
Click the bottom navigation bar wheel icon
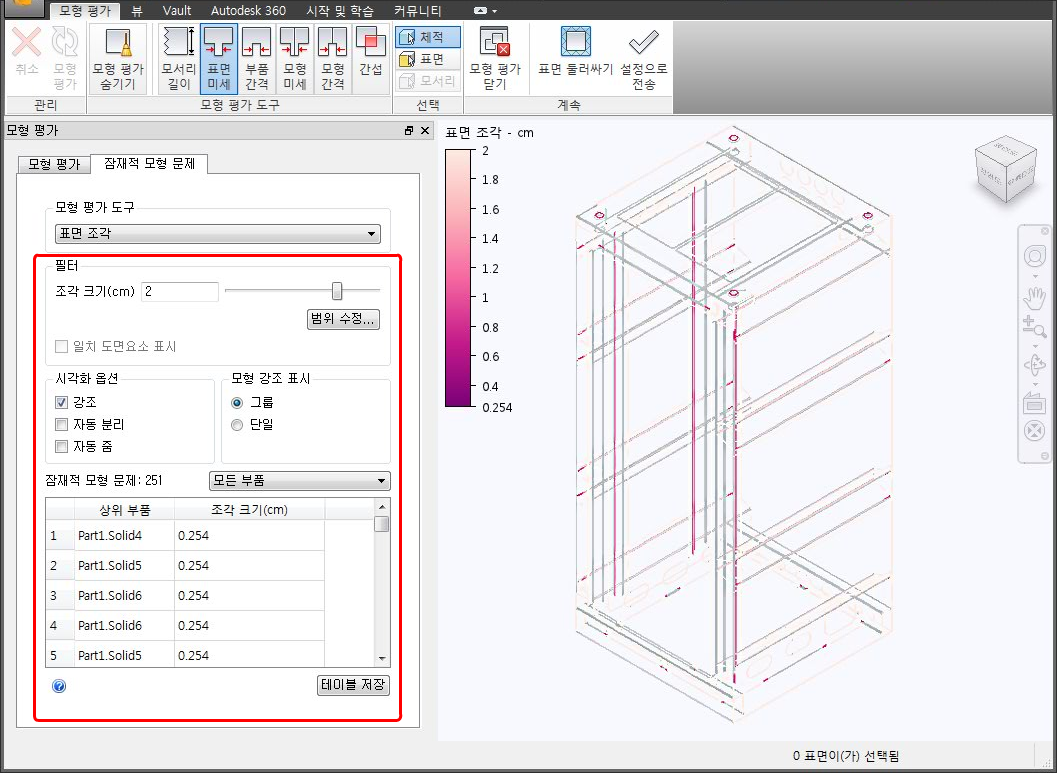[x=1034, y=431]
